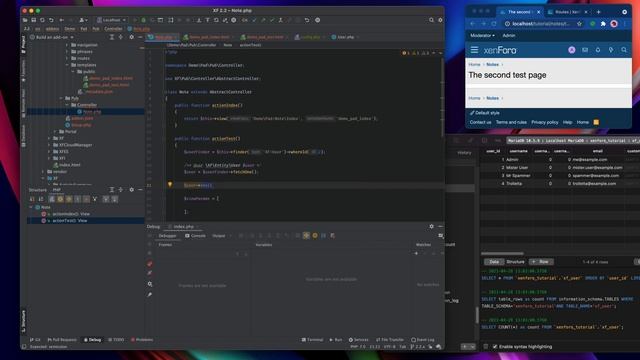
Task: Click the Contact us footer link
Action: pyautogui.click(x=480, y=122)
